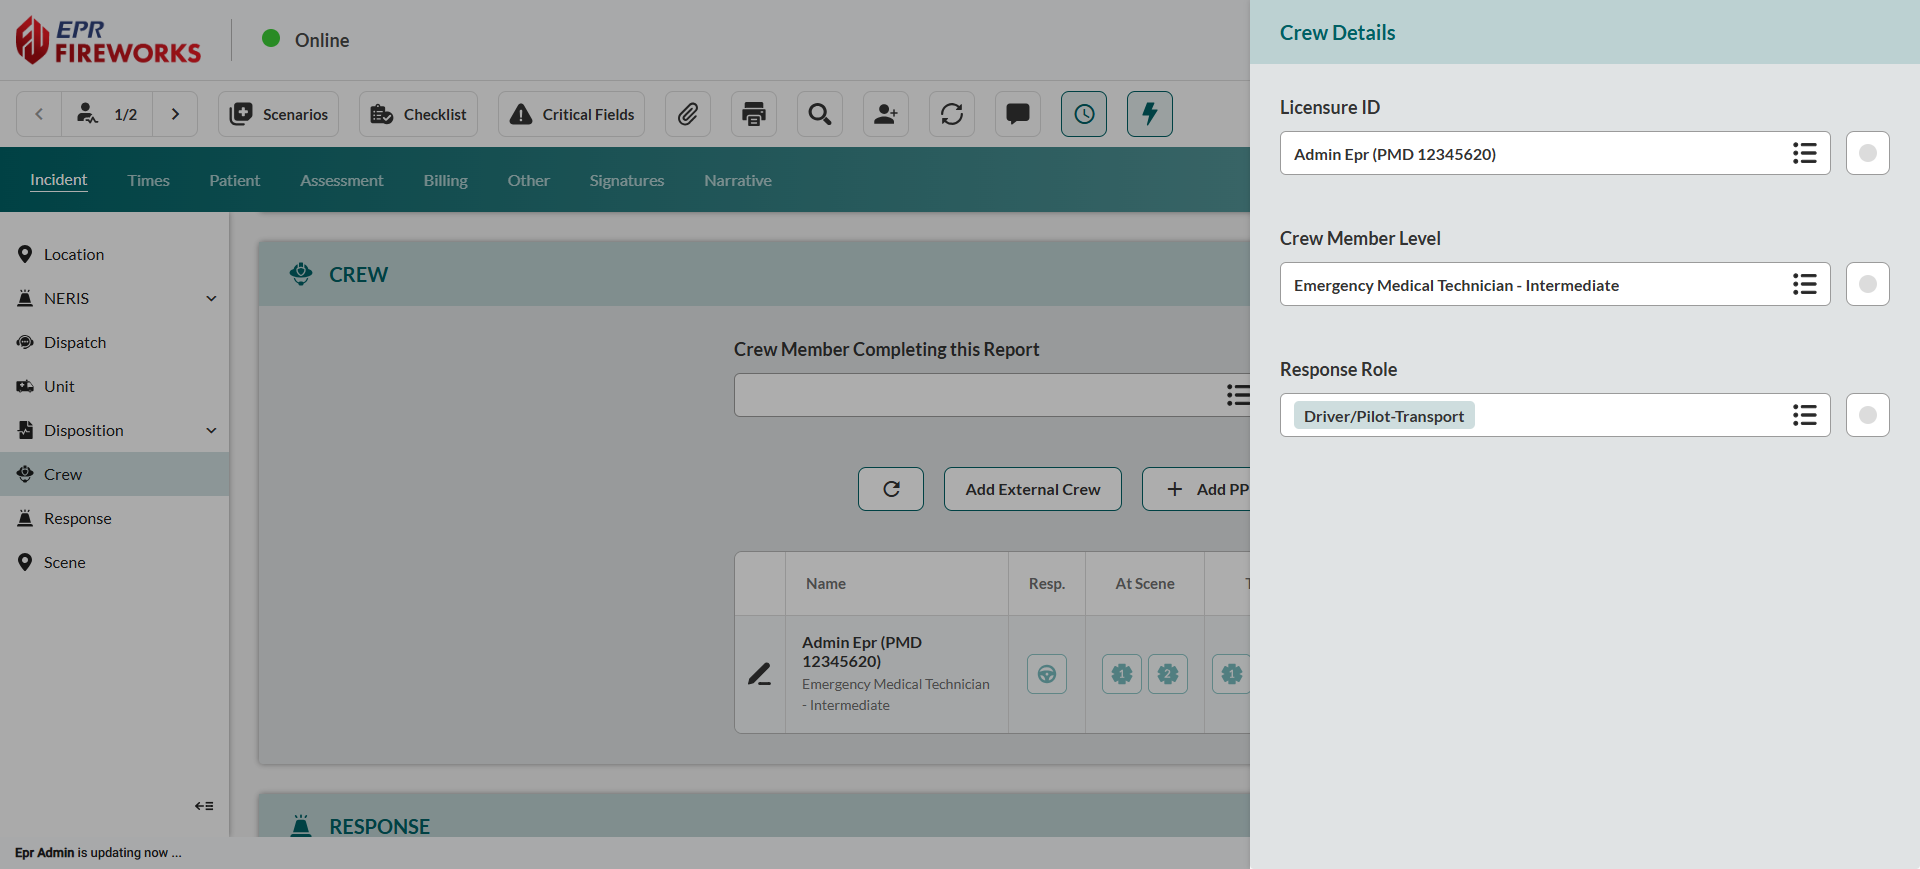Show Critical Fields

click(571, 114)
